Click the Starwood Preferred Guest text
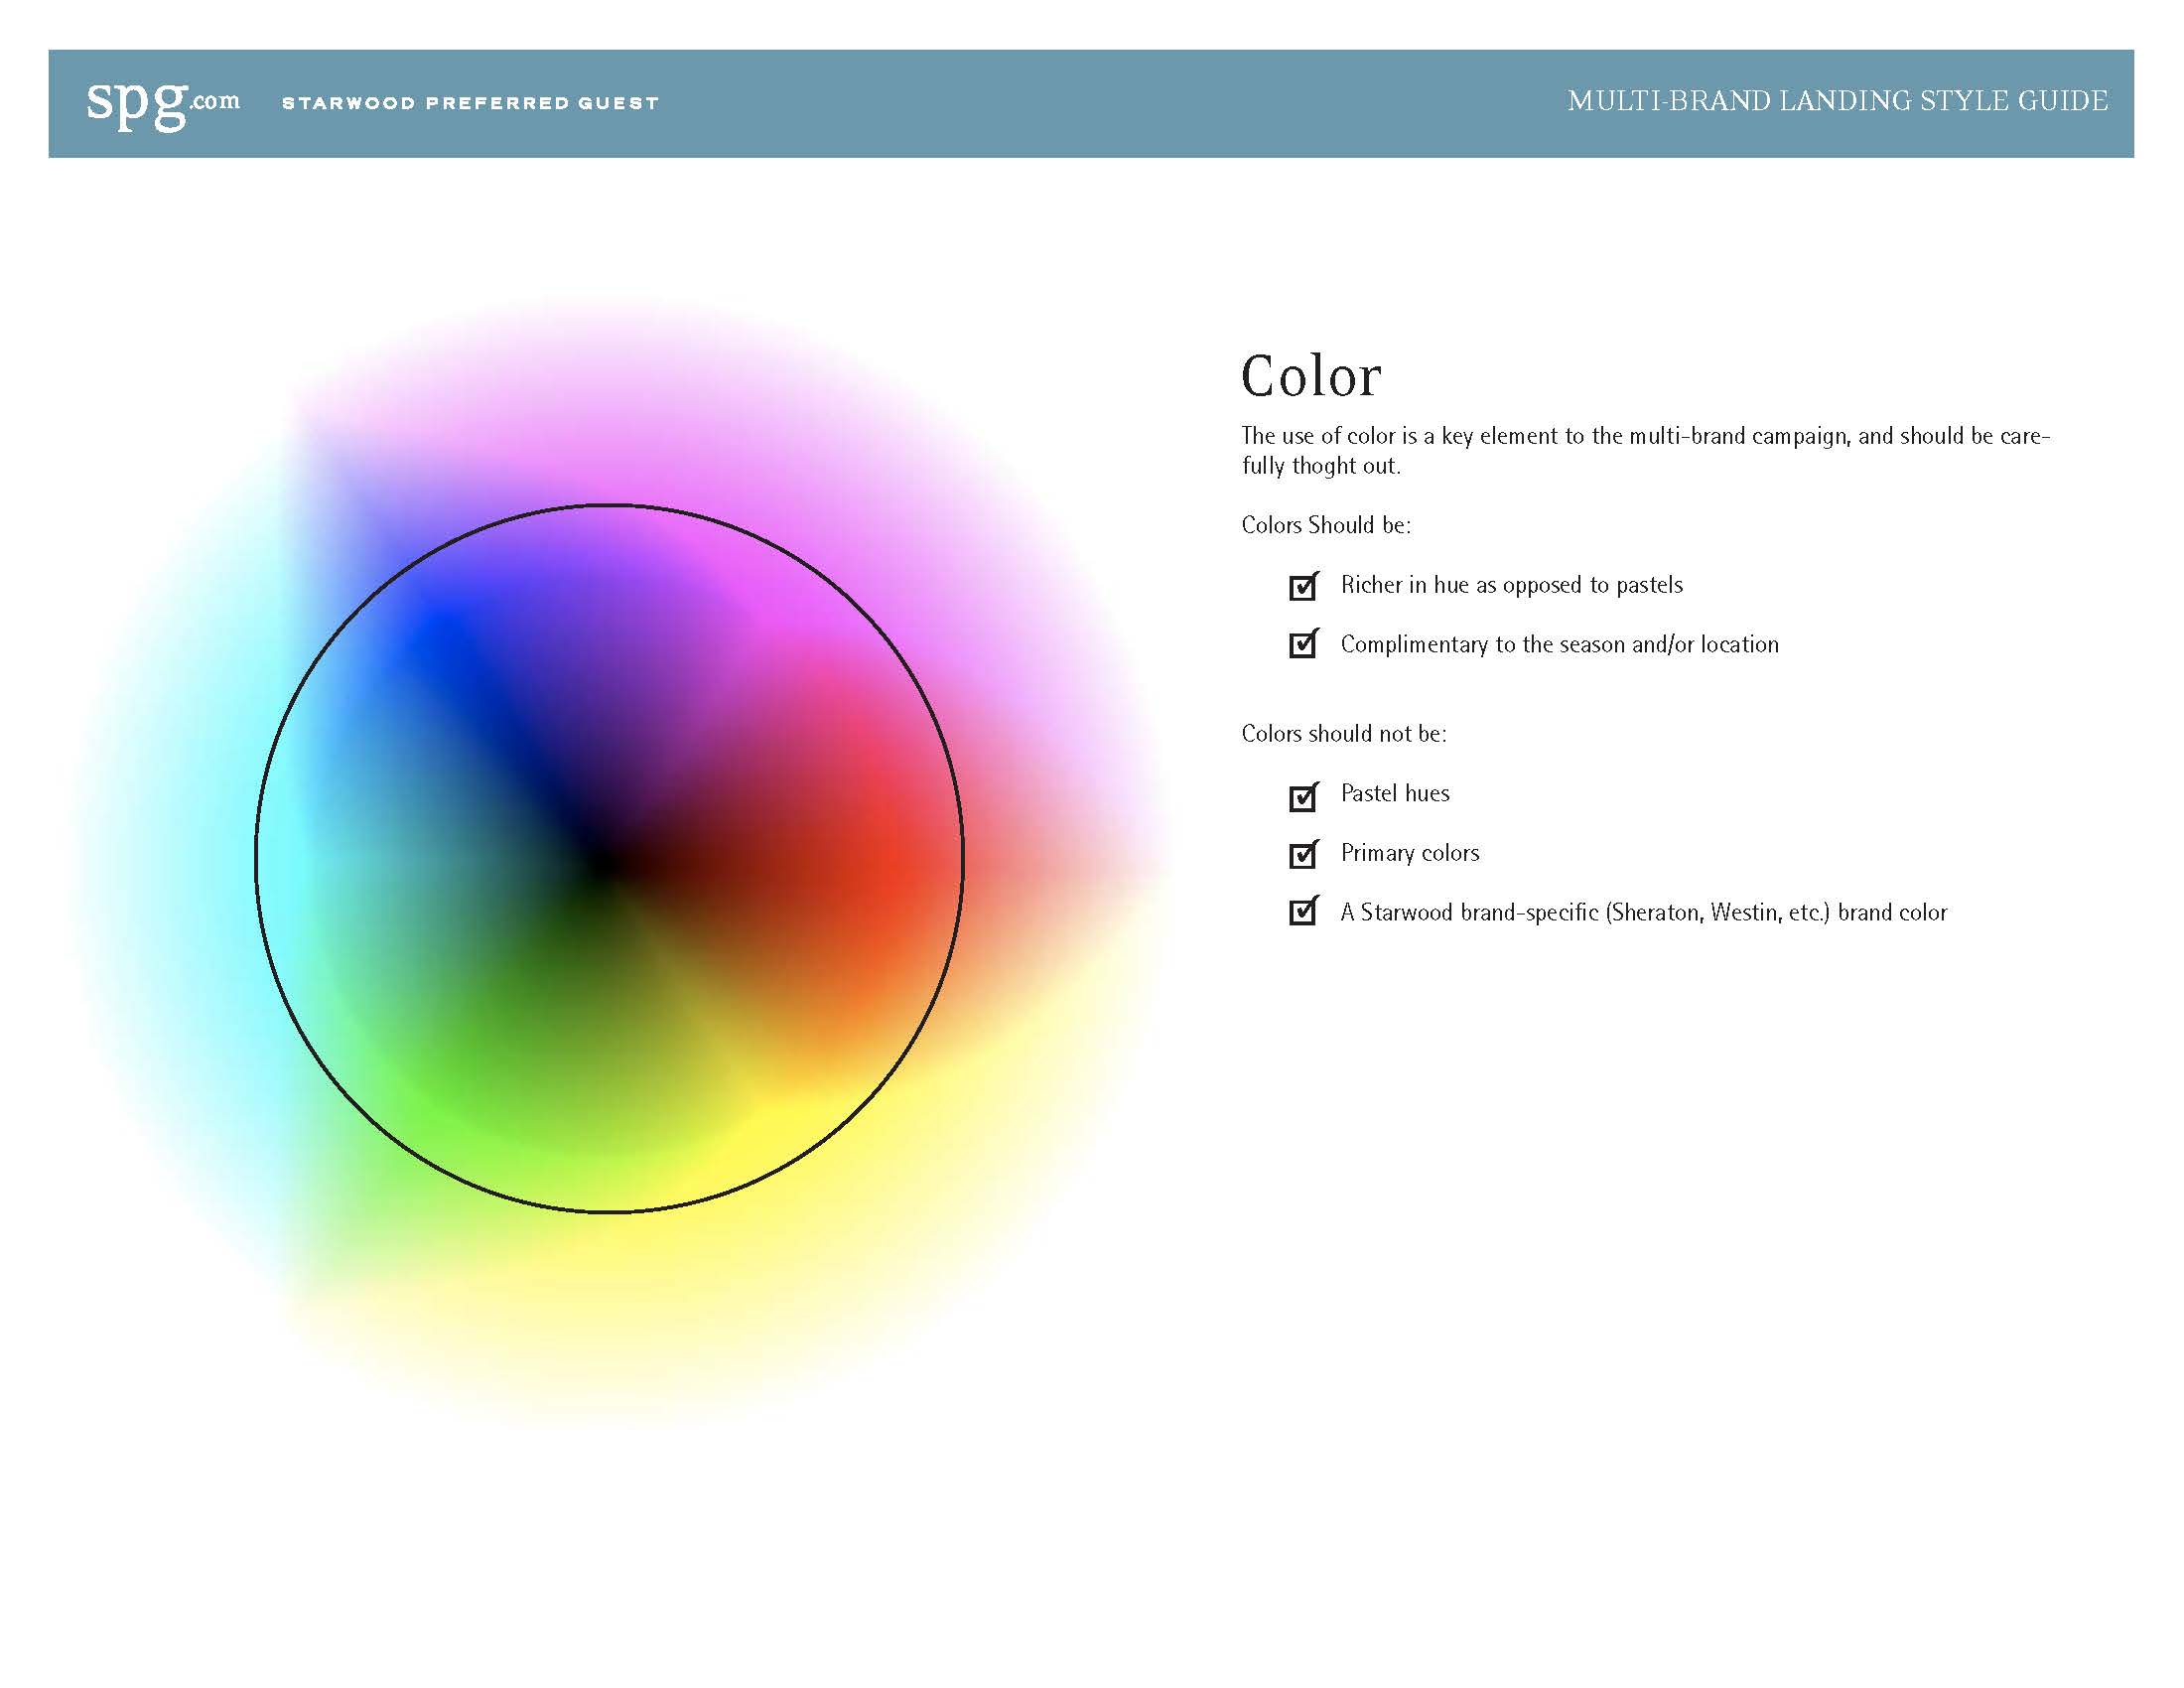This screenshot has width=2184, height=1688. tap(470, 103)
